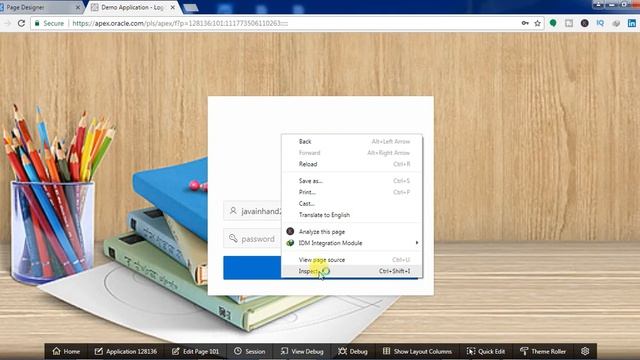Activate Quick Edit in developer toolbar
Viewport: 640px width, 360px height.
pos(486,351)
